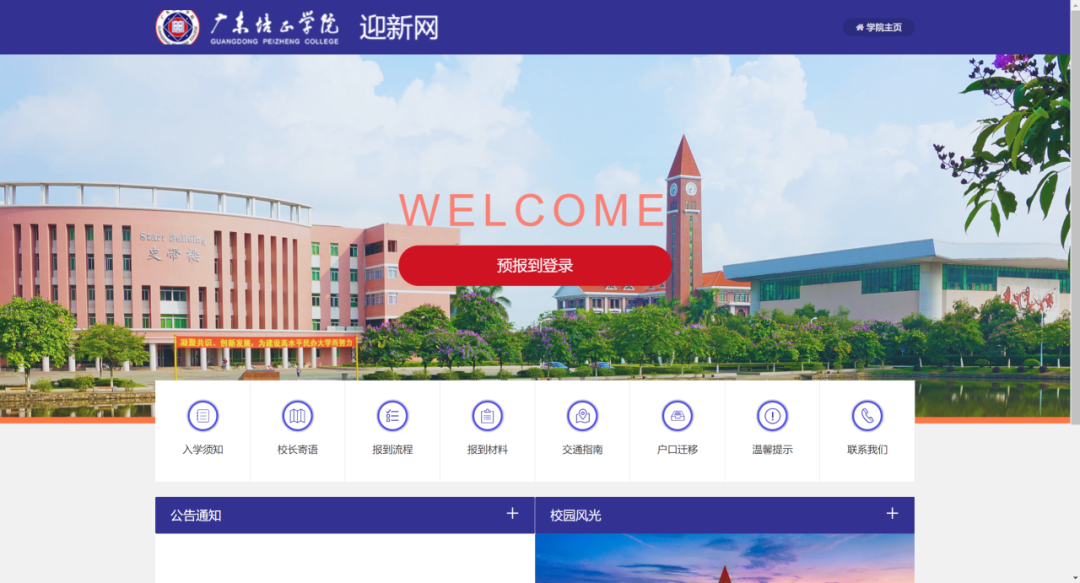Click the 校长寄语 book icon
The width and height of the screenshot is (1080, 583).
(x=297, y=417)
